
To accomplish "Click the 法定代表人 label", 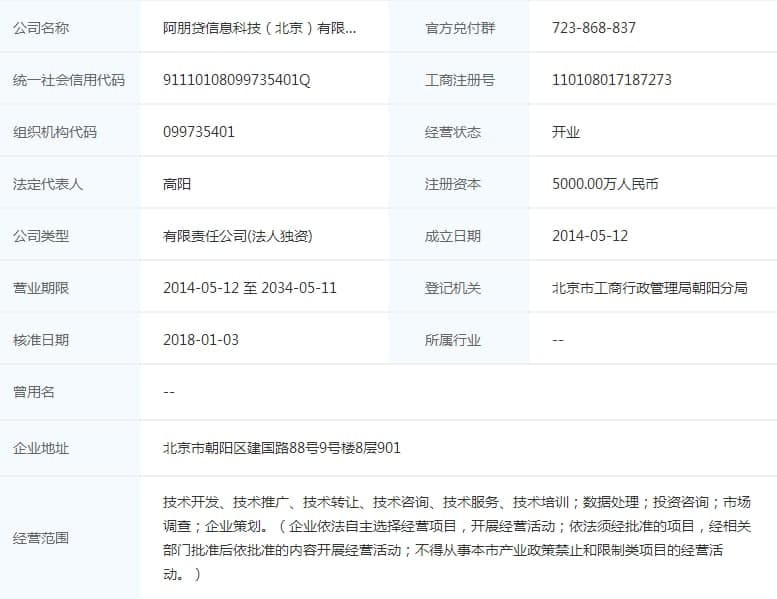I will [48, 184].
